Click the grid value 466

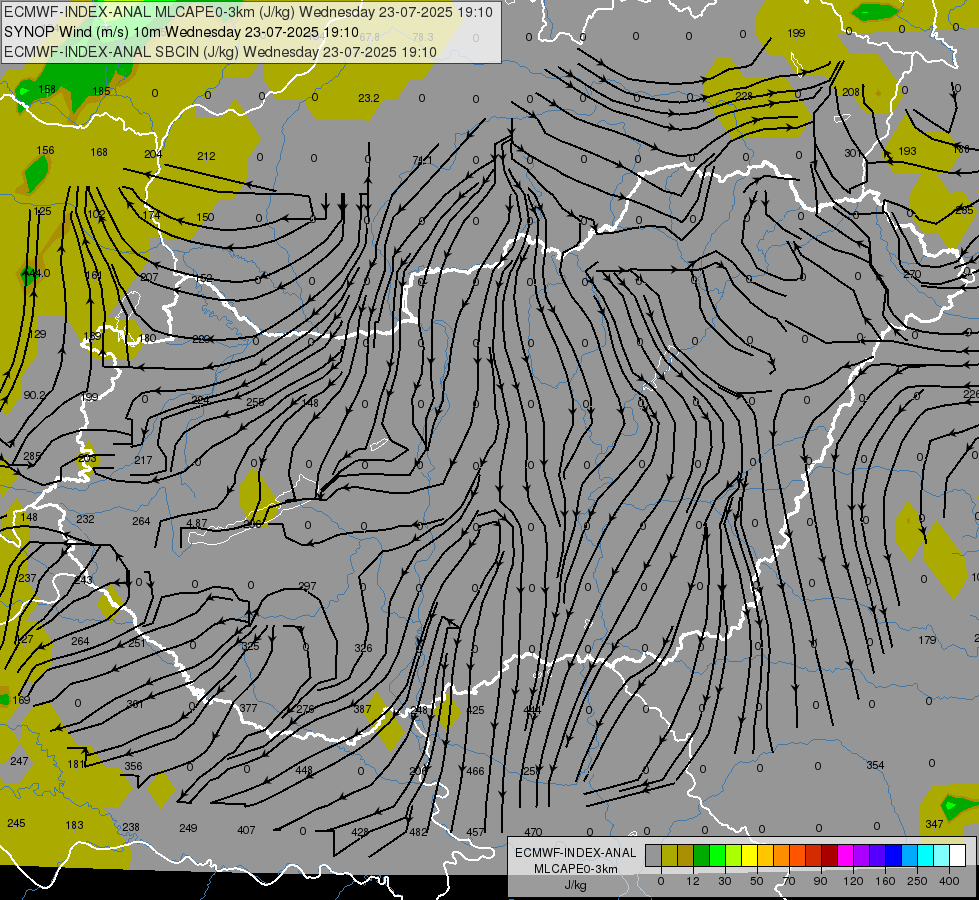[475, 771]
